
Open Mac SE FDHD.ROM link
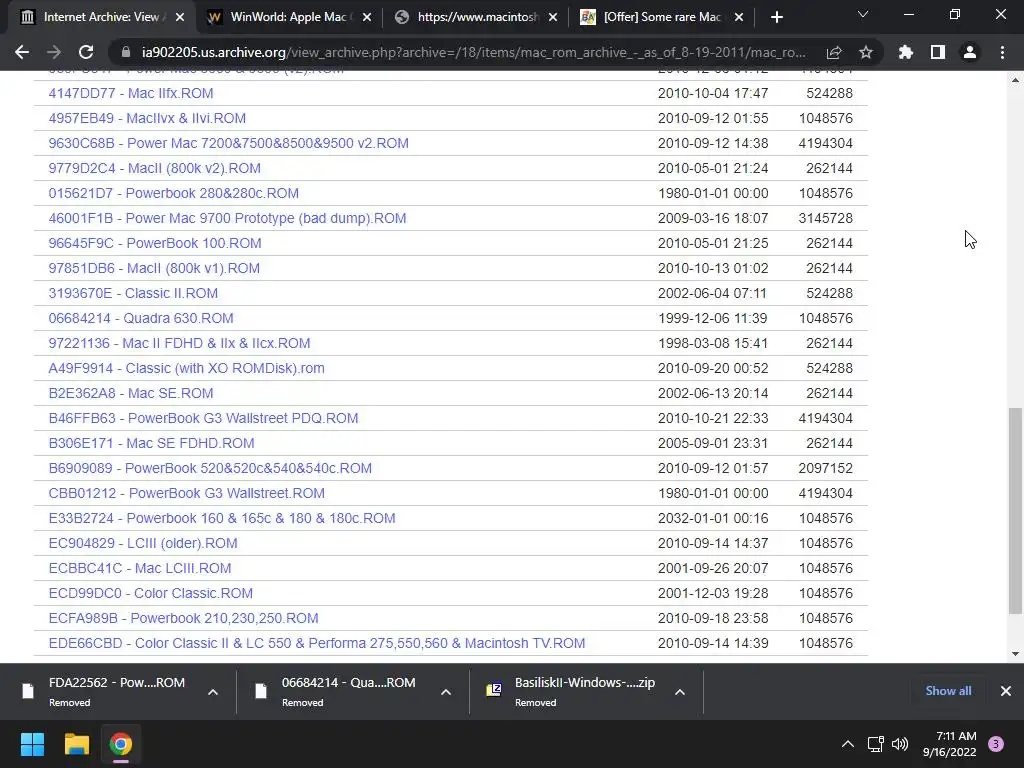click(152, 443)
